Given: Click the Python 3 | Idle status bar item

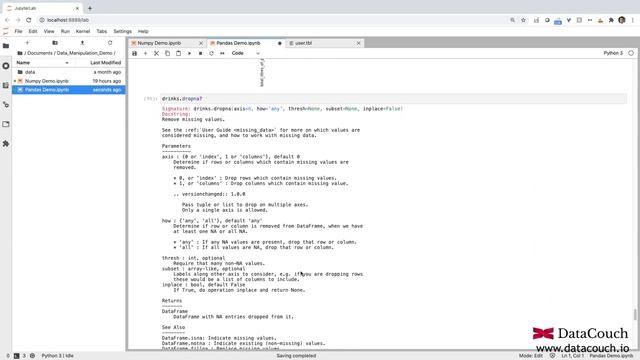Looking at the screenshot, I should pos(58,356).
